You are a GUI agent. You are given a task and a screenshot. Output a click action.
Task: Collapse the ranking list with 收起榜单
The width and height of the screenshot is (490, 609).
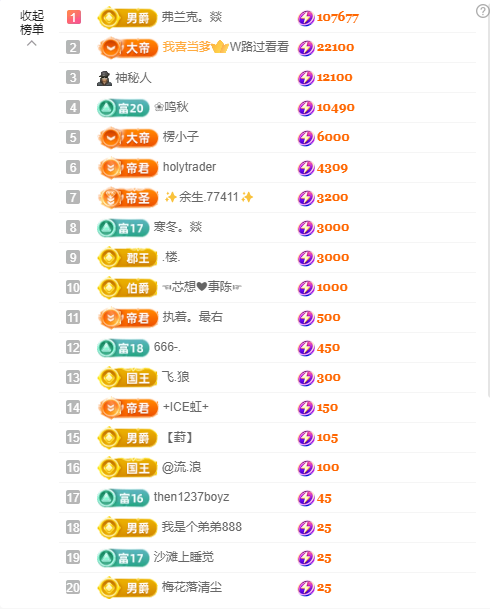[32, 23]
